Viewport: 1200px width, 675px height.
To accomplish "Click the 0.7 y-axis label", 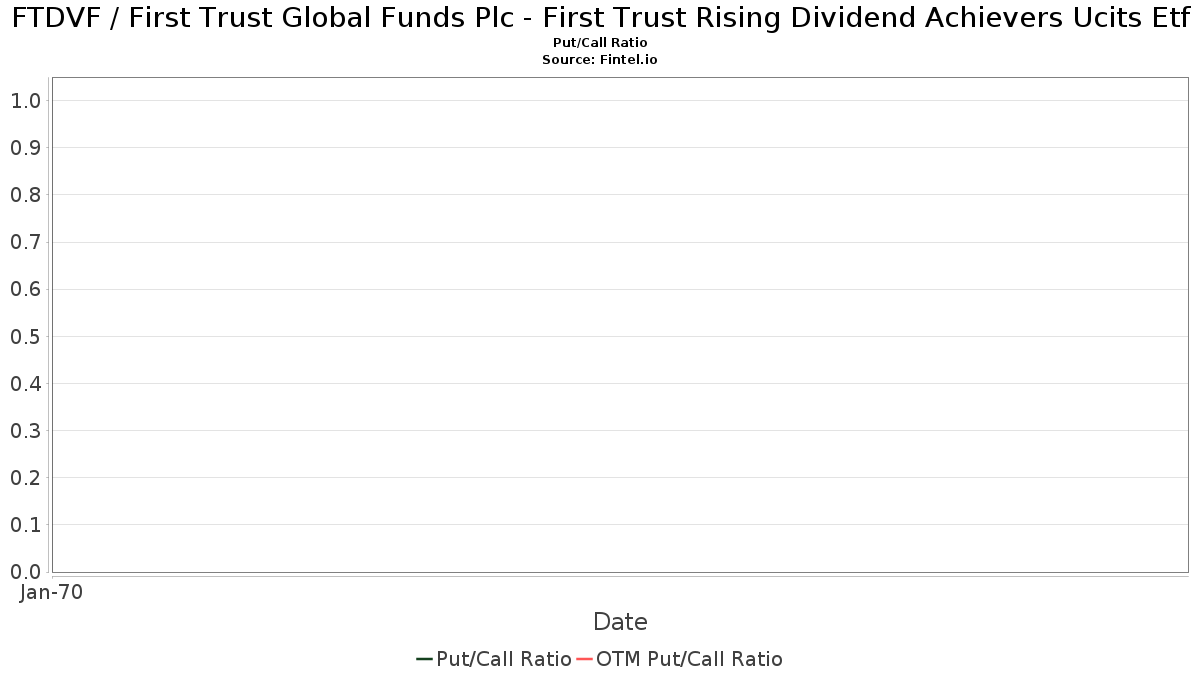I will coord(25,242).
